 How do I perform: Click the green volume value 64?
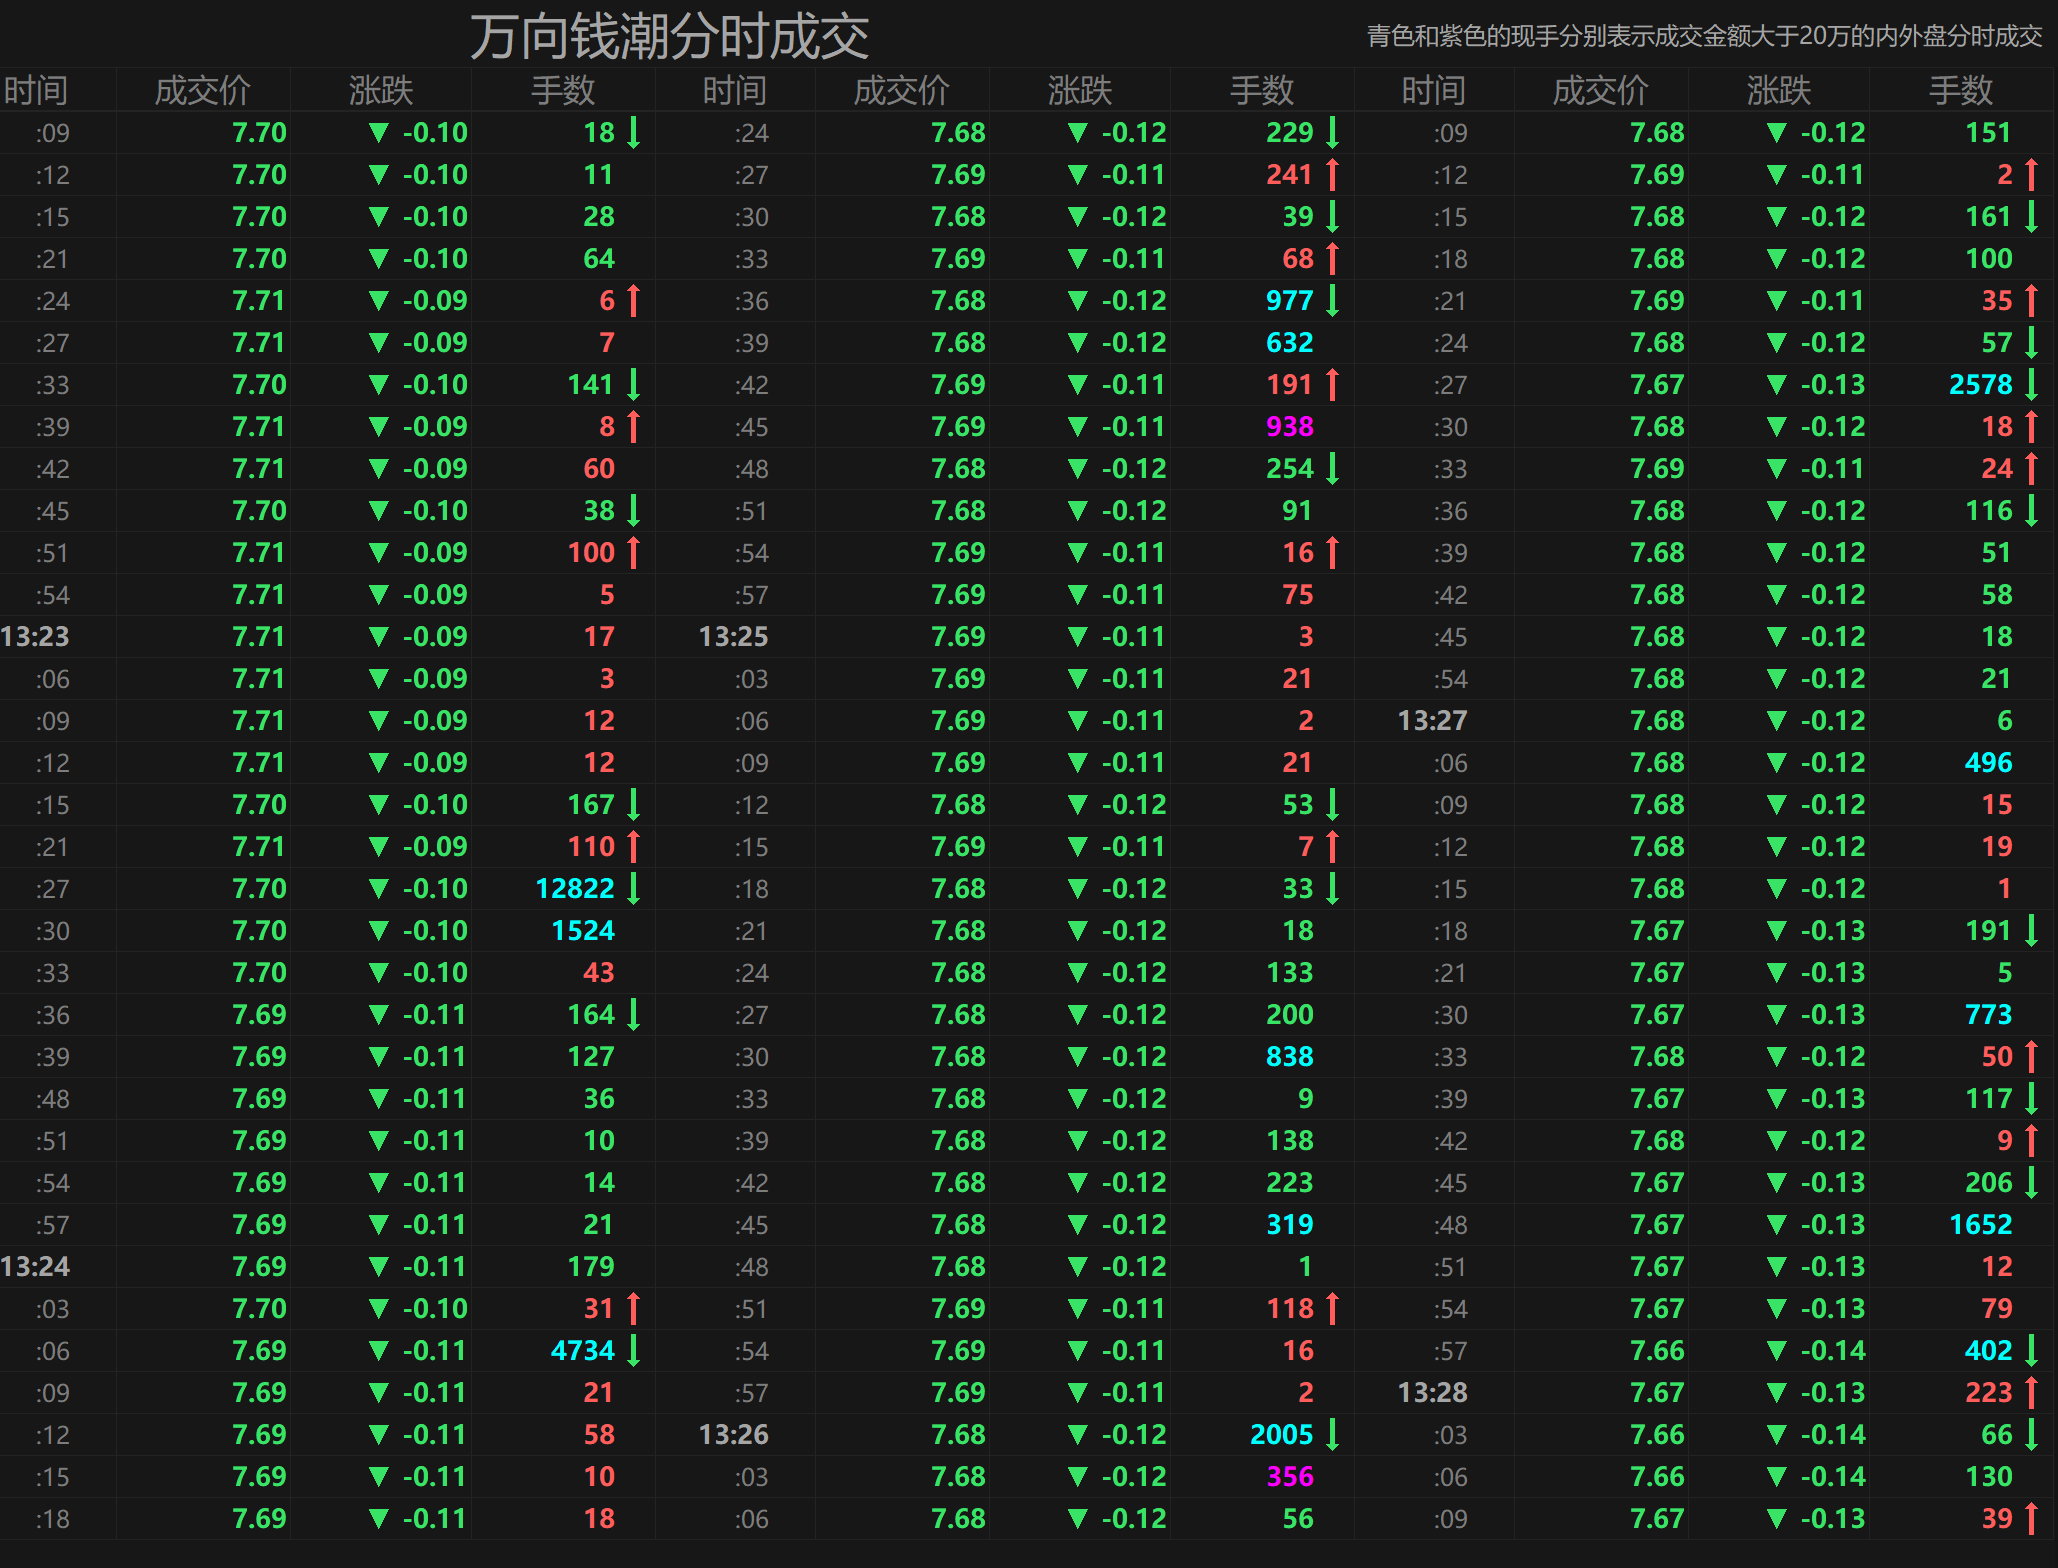pos(599,258)
